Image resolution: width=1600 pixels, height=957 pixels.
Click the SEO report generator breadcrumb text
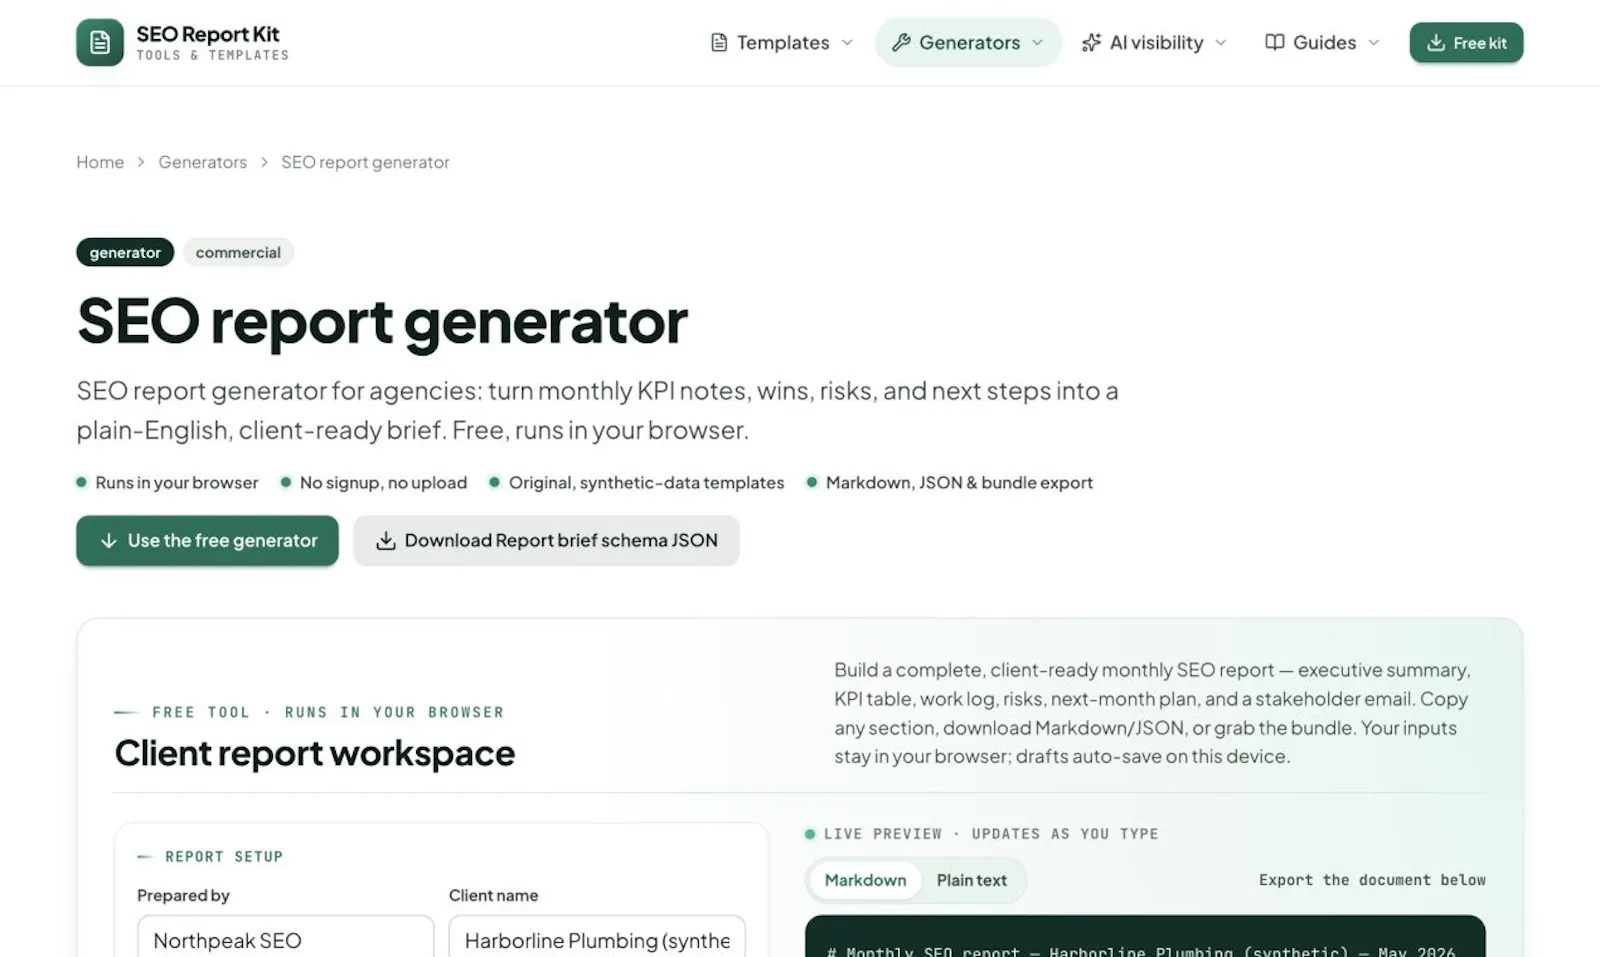pos(365,162)
